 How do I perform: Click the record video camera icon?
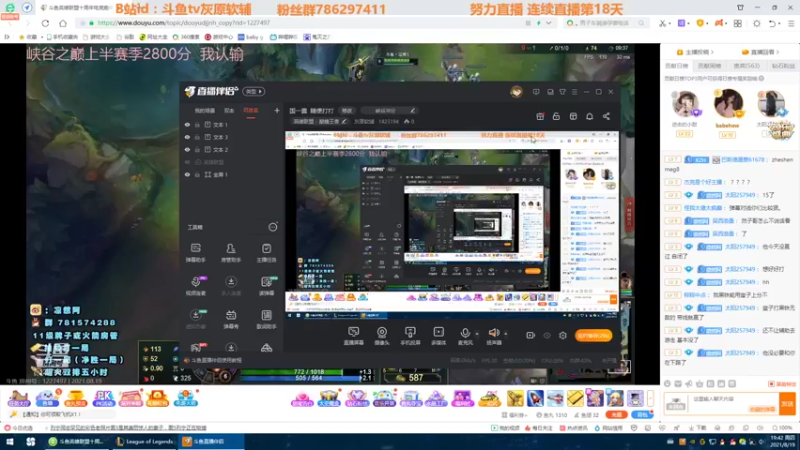pos(531,335)
